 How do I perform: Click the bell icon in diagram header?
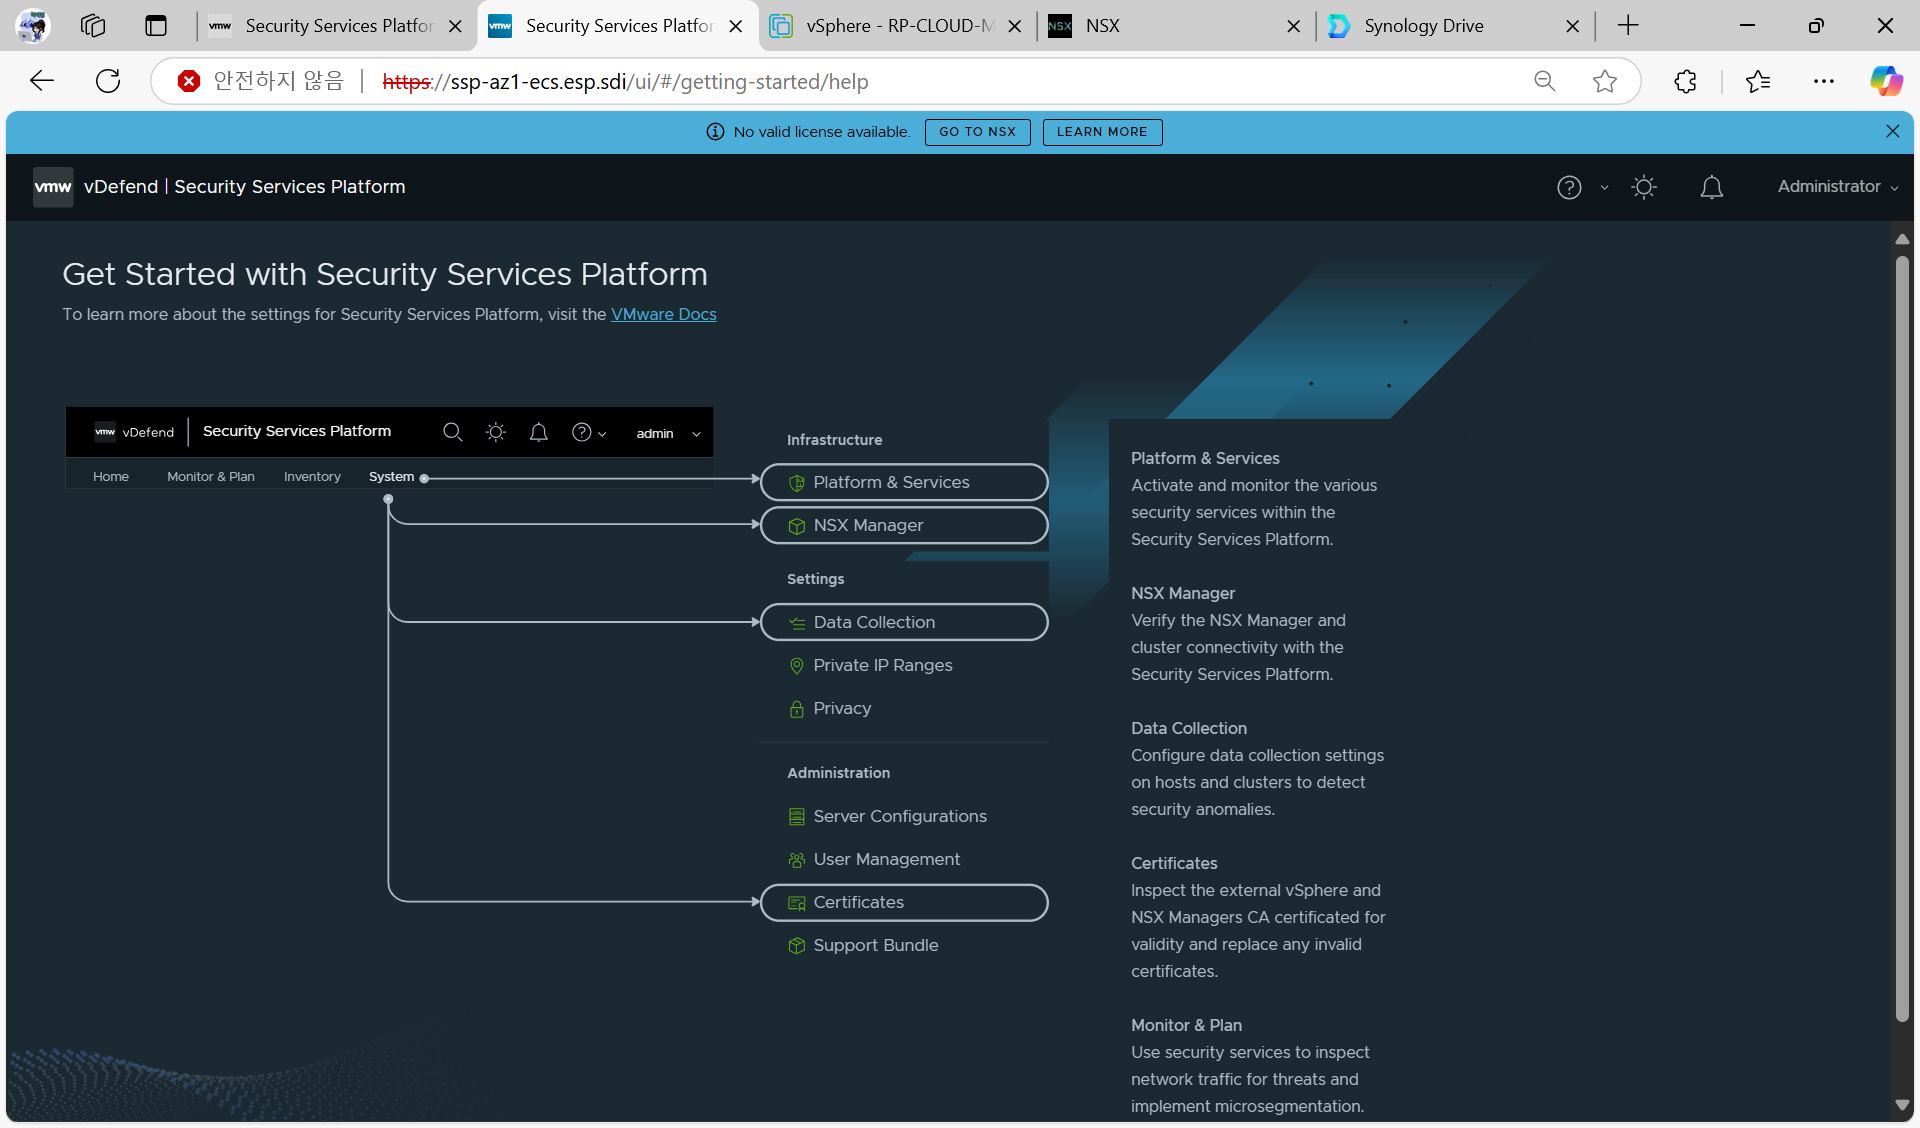[538, 432]
